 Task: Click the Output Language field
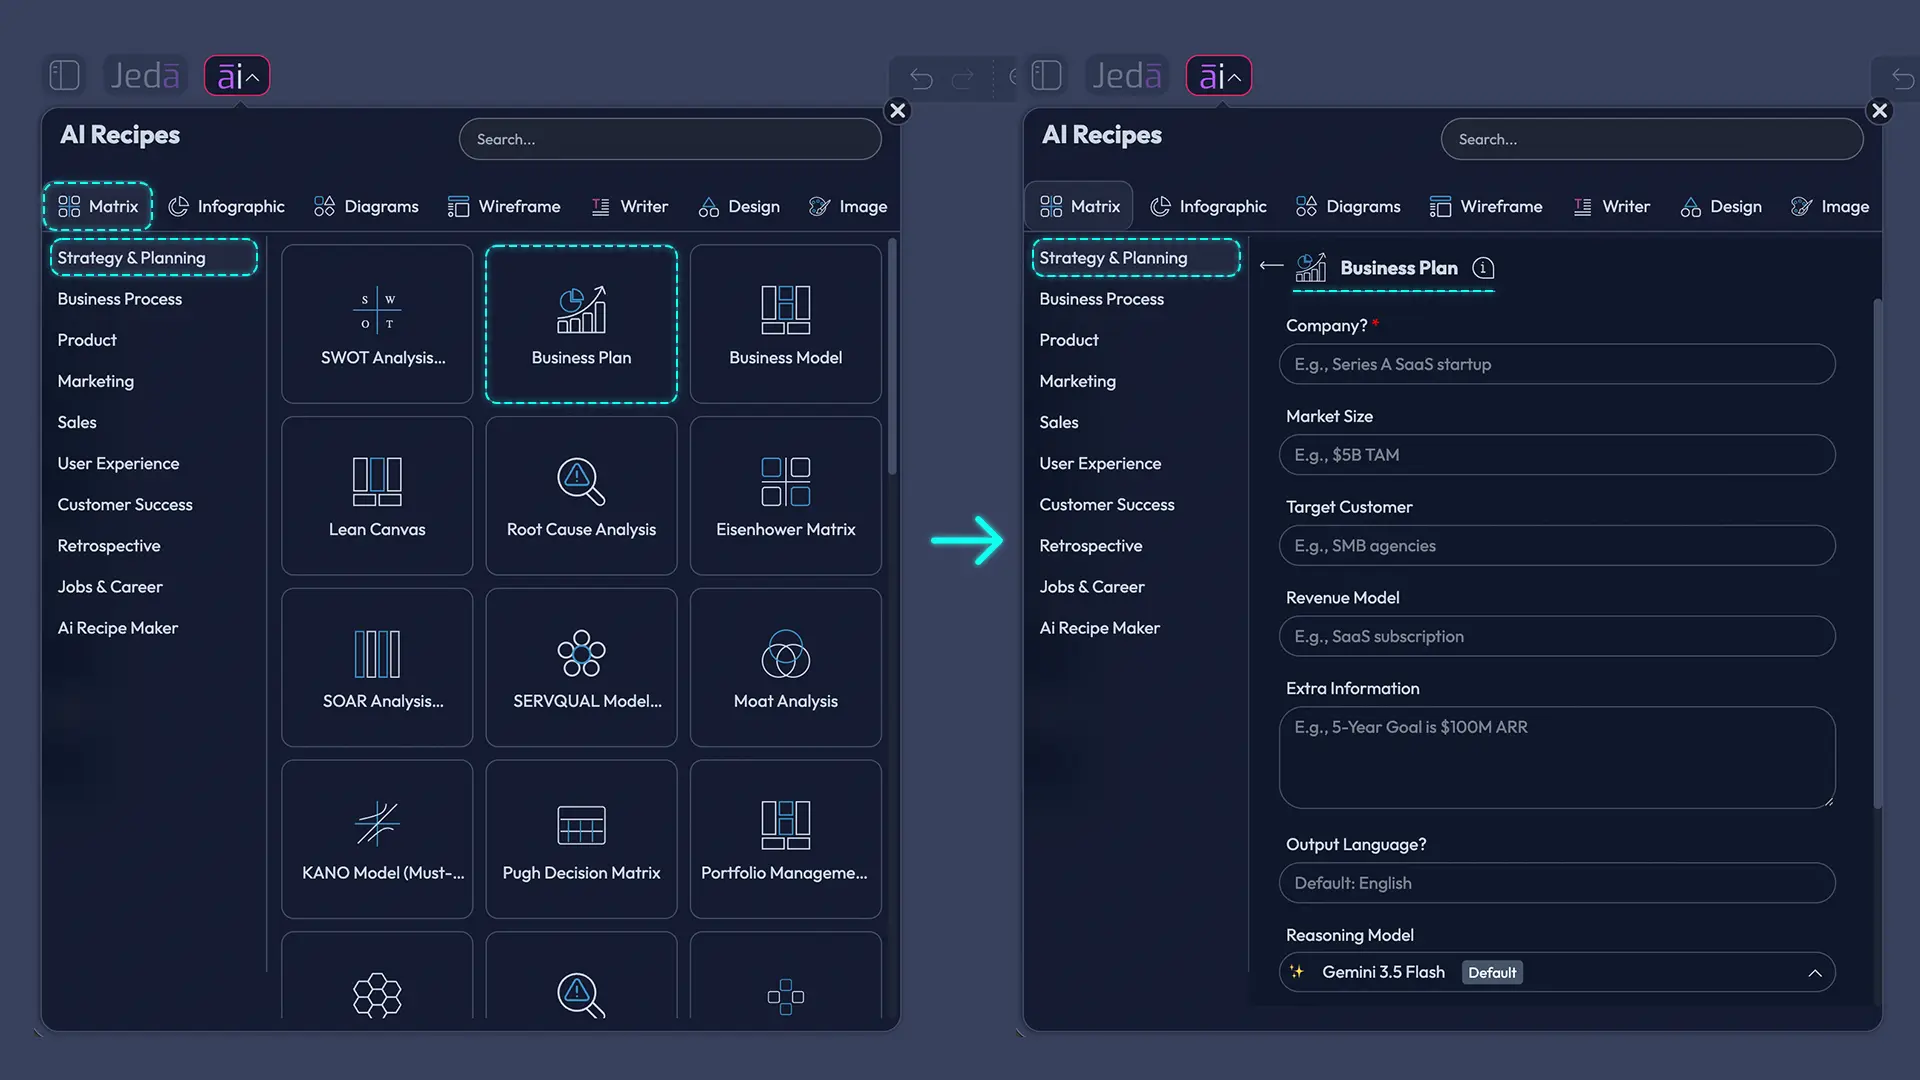point(1557,883)
